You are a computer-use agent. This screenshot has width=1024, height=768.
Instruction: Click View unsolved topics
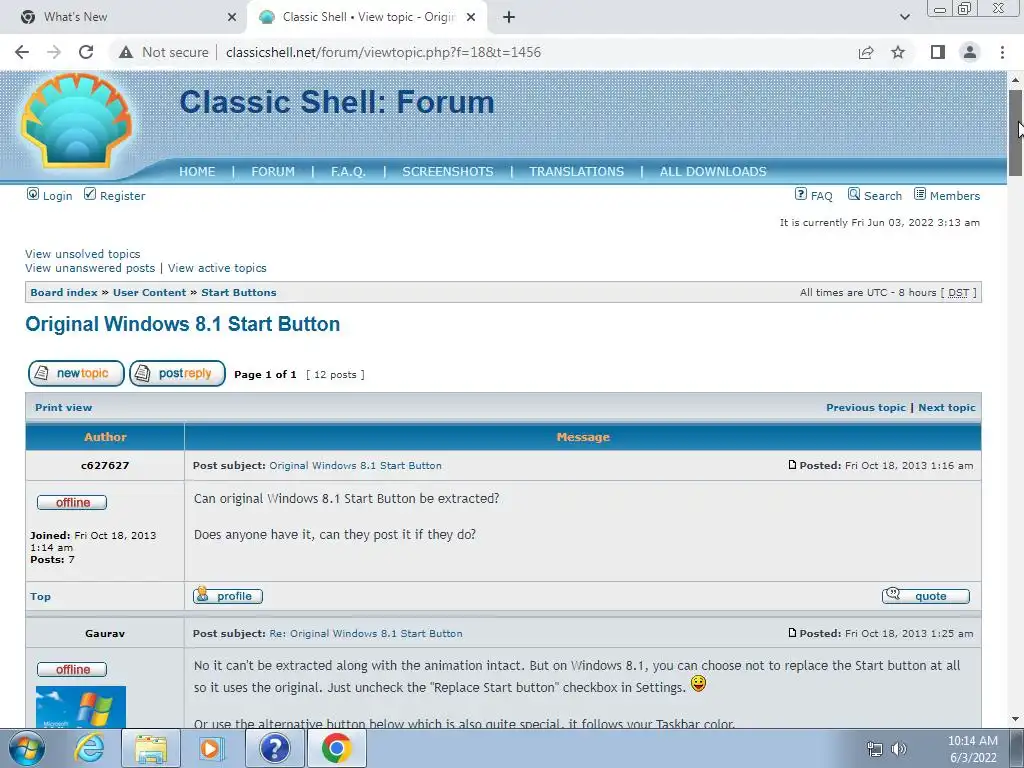(x=82, y=254)
